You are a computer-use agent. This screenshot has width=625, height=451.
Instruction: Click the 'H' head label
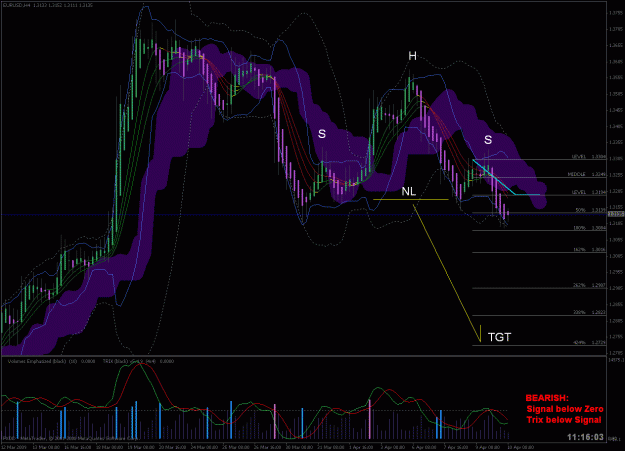click(x=413, y=56)
